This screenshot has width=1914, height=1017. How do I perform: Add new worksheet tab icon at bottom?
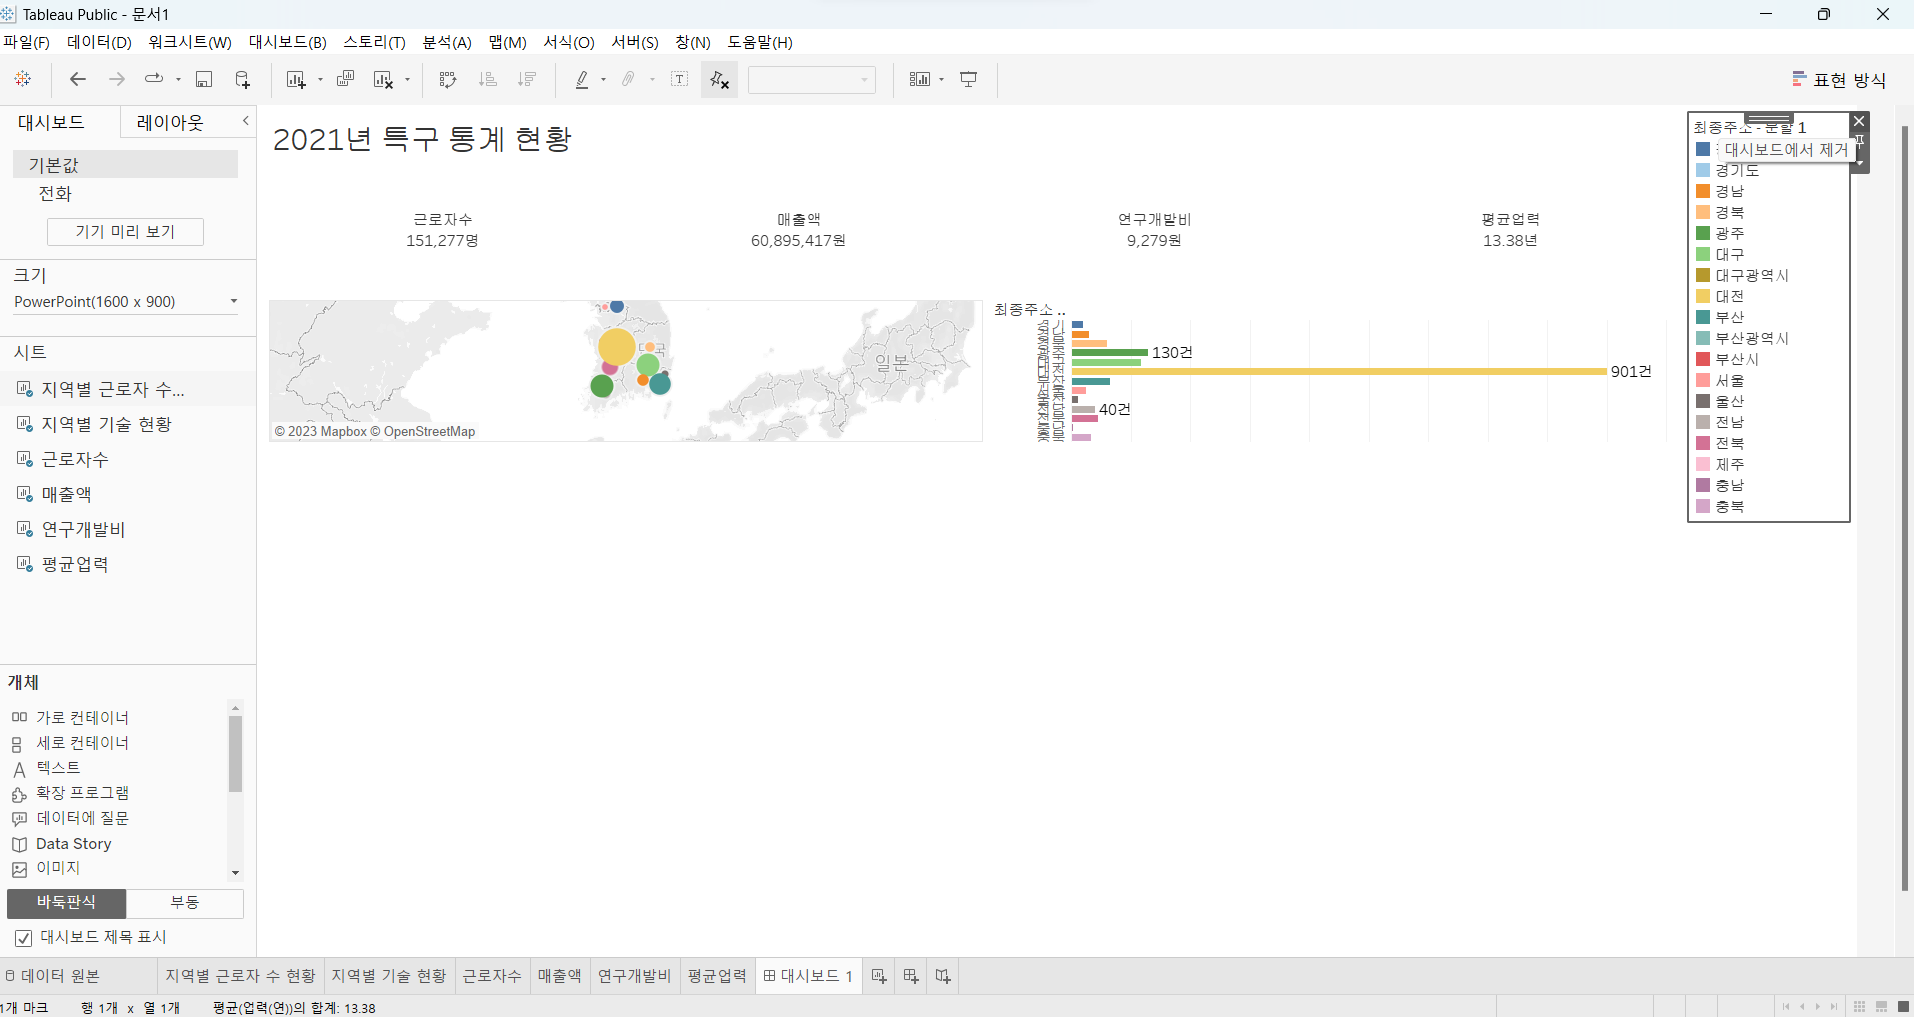coord(879,976)
